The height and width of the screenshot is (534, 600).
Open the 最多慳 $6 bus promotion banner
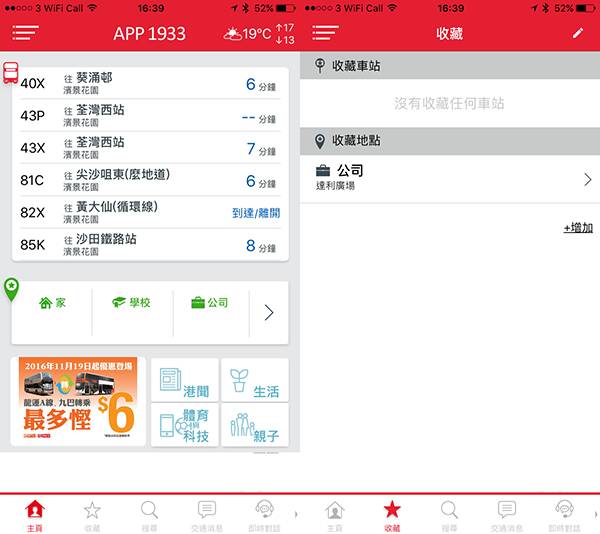[78, 401]
